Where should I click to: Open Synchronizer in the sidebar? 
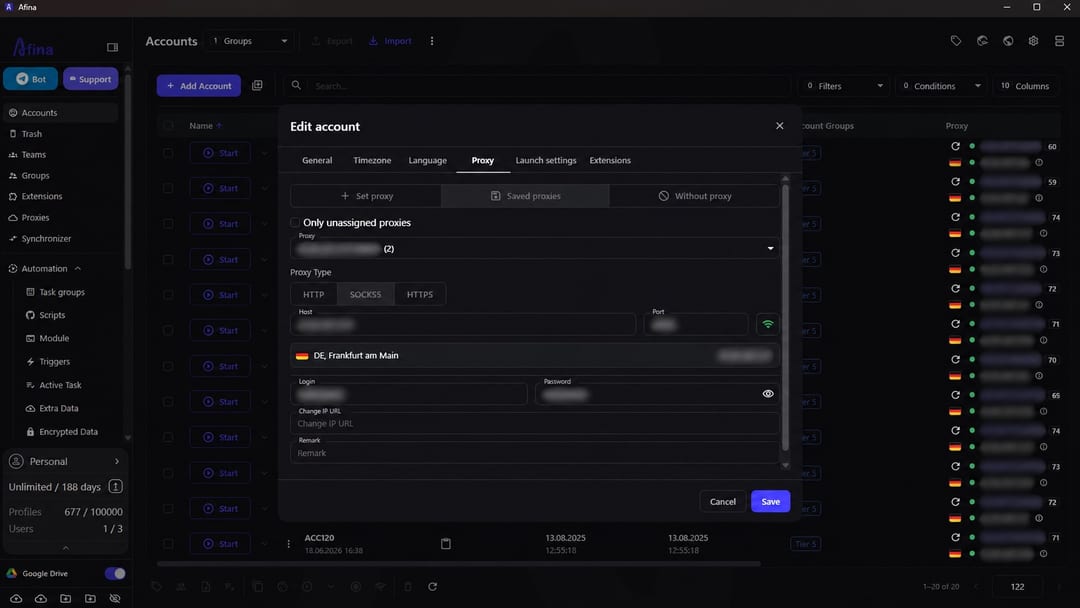[x=46, y=238]
